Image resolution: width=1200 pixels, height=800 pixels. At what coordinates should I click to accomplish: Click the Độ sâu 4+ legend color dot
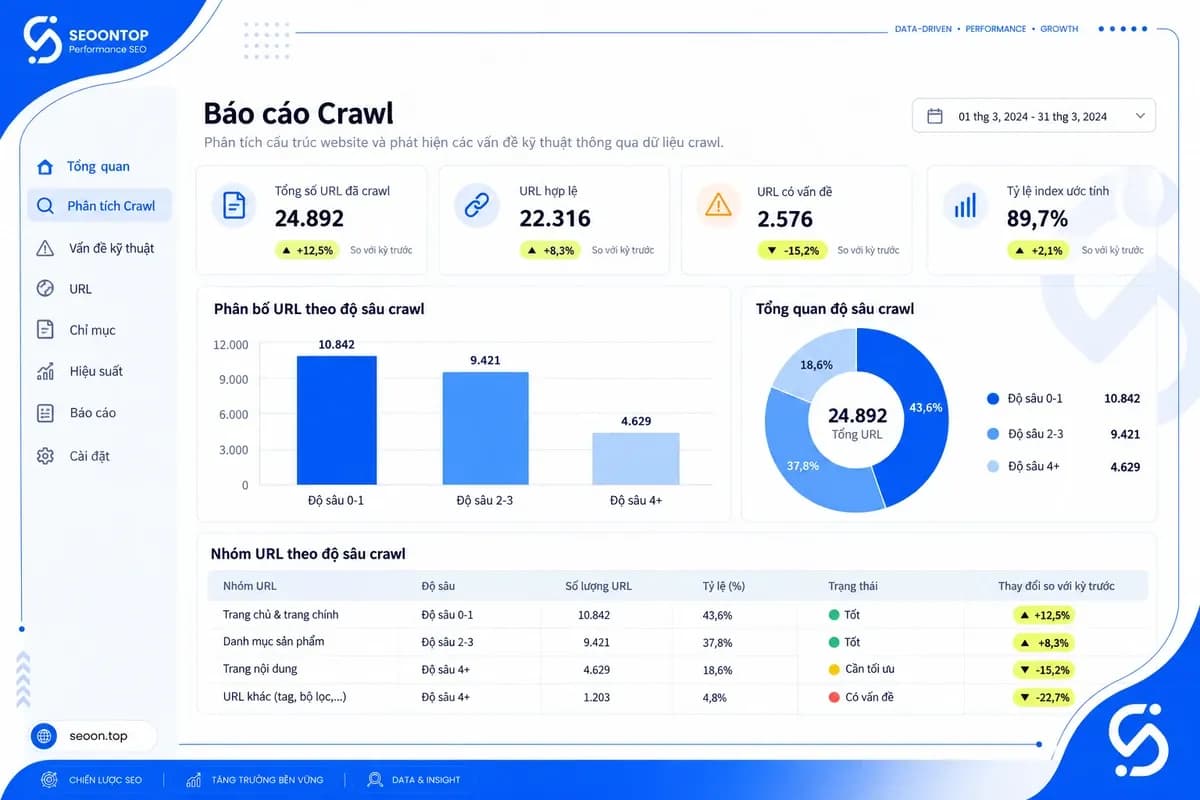[993, 466]
